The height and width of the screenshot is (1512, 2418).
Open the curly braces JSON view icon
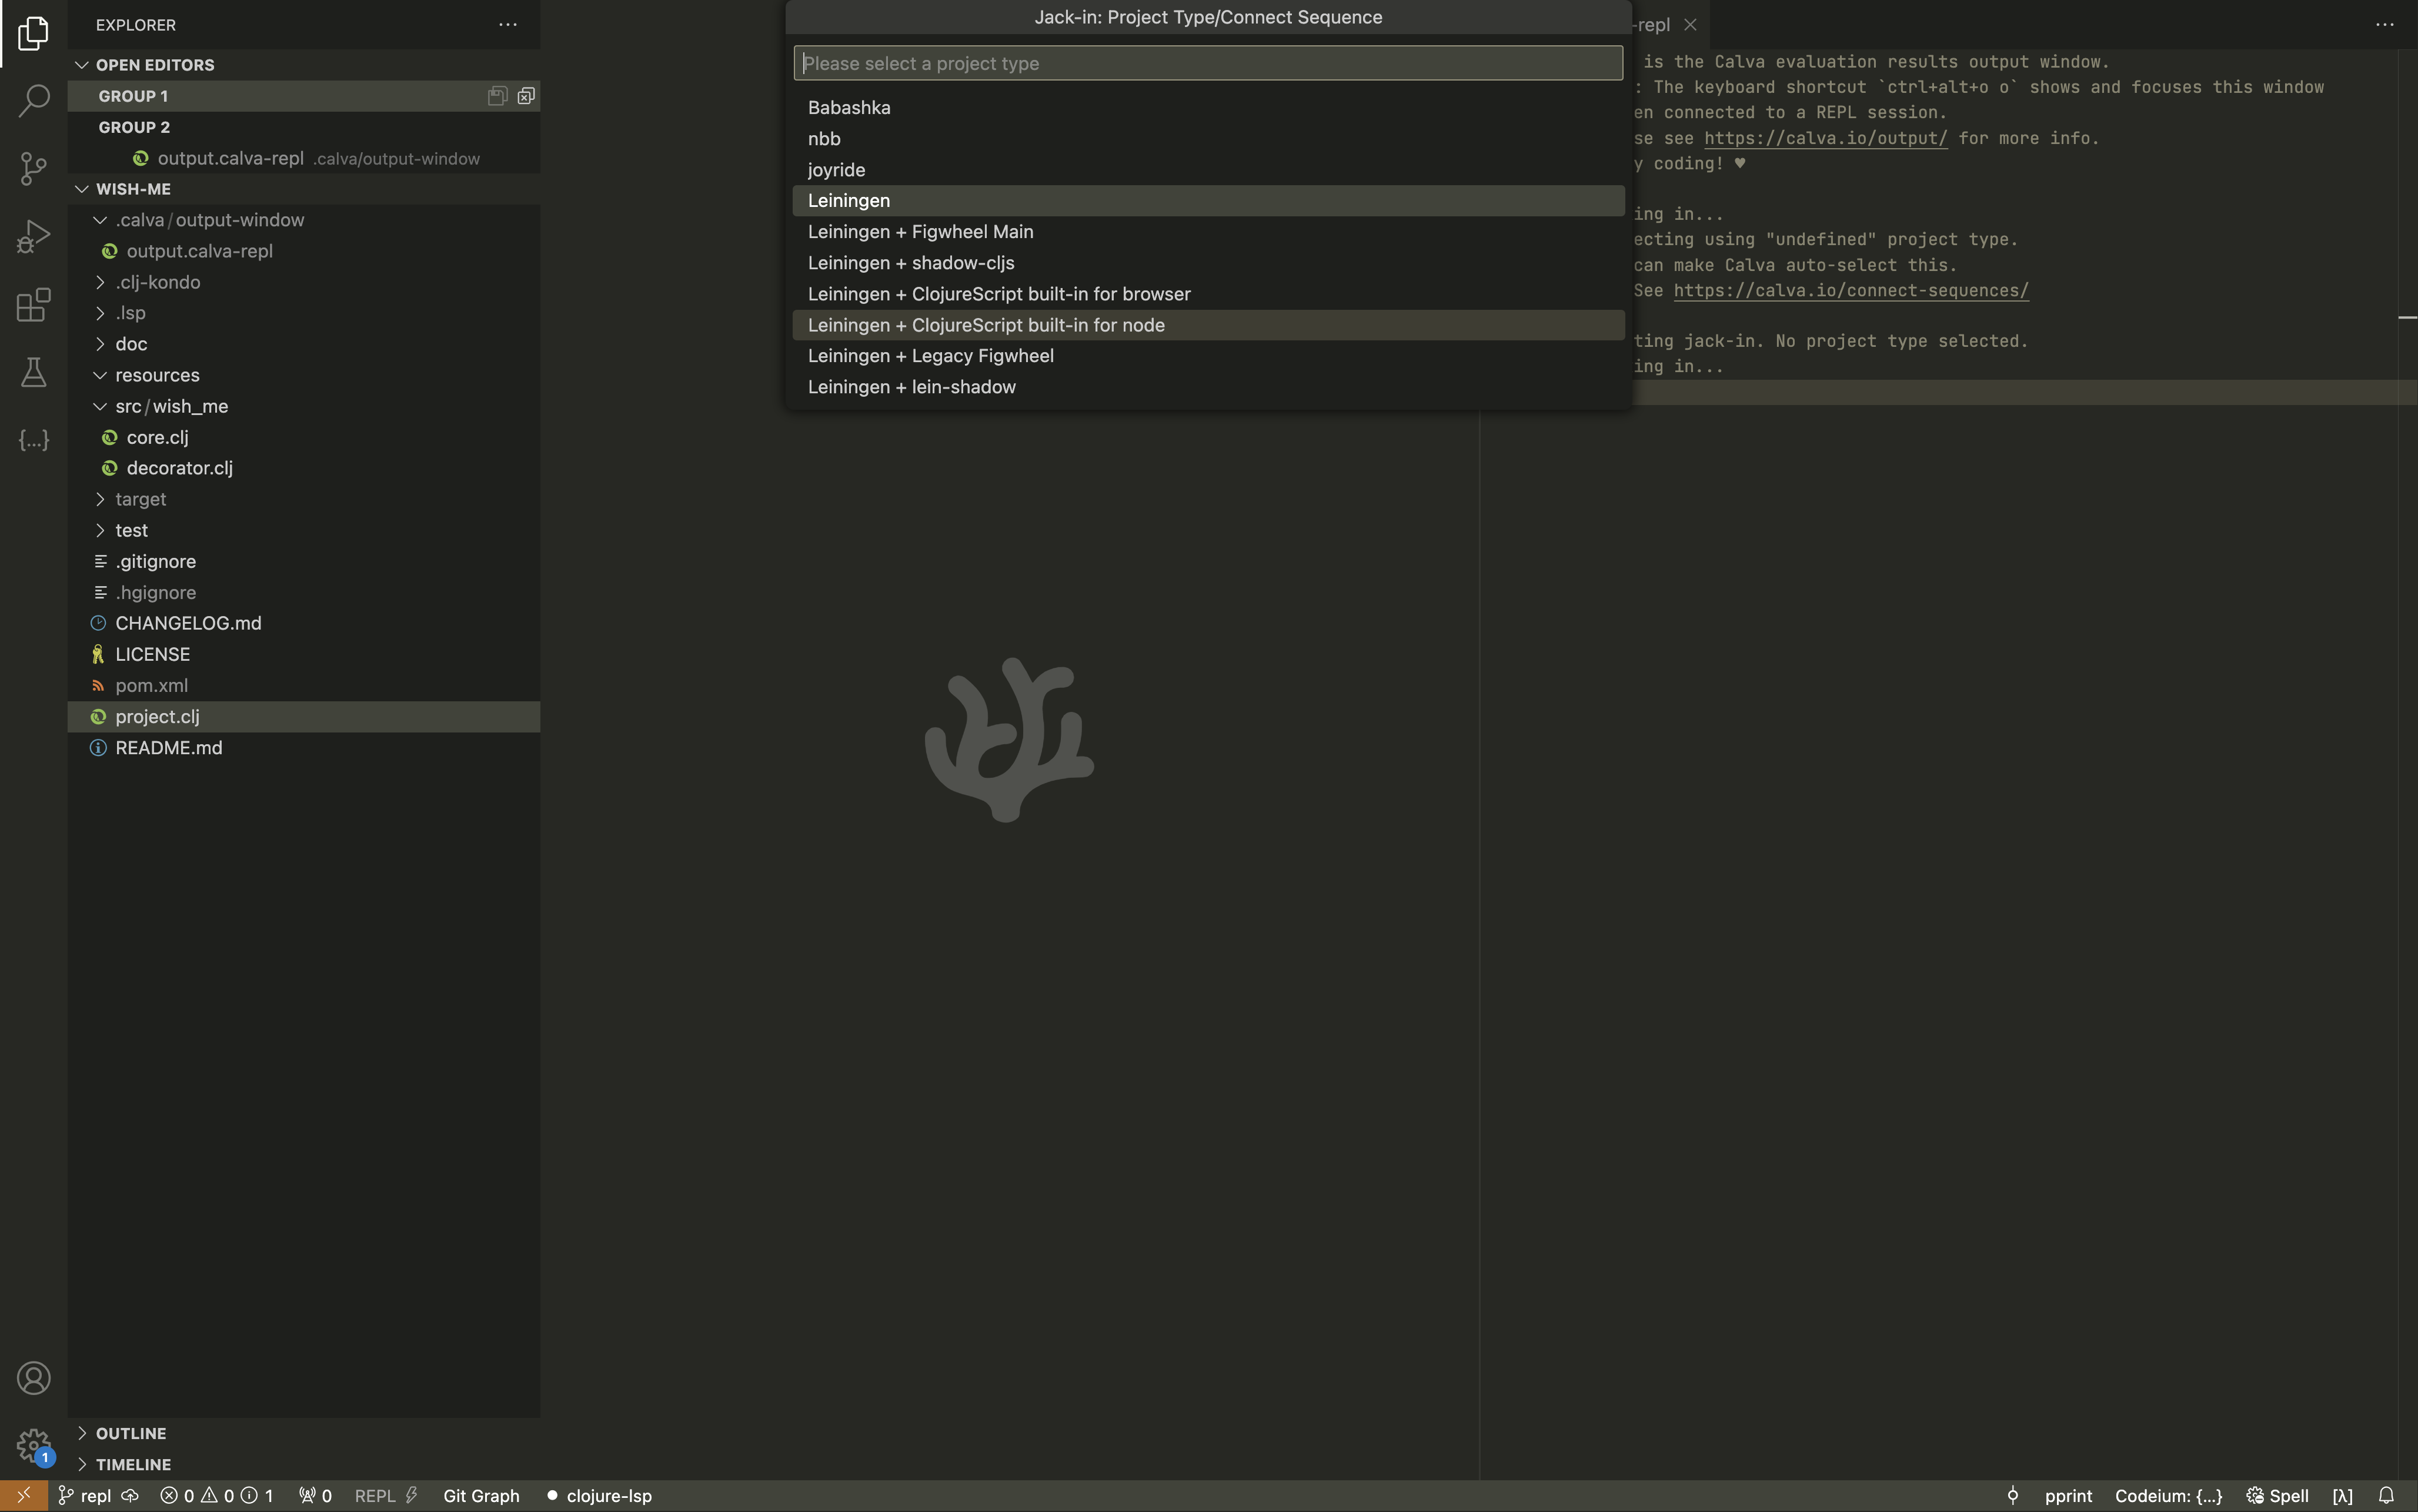point(33,440)
